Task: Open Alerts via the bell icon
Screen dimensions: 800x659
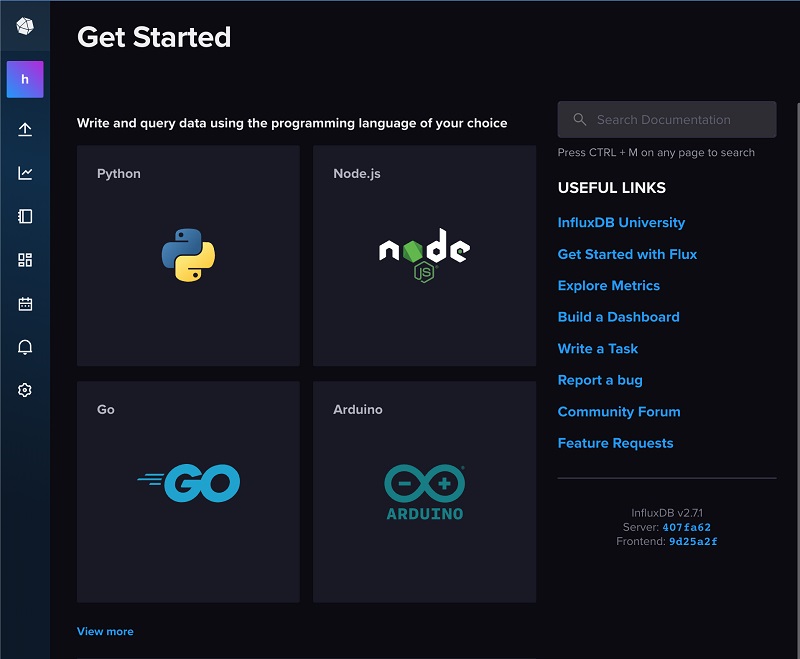Action: coord(24,347)
